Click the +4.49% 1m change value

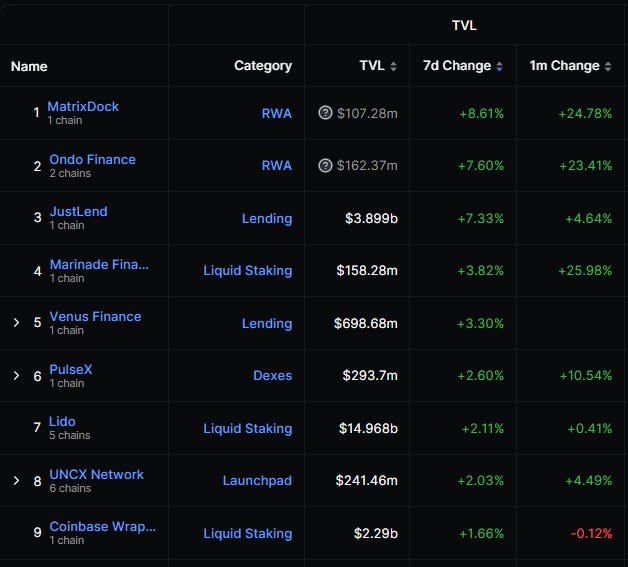point(589,481)
